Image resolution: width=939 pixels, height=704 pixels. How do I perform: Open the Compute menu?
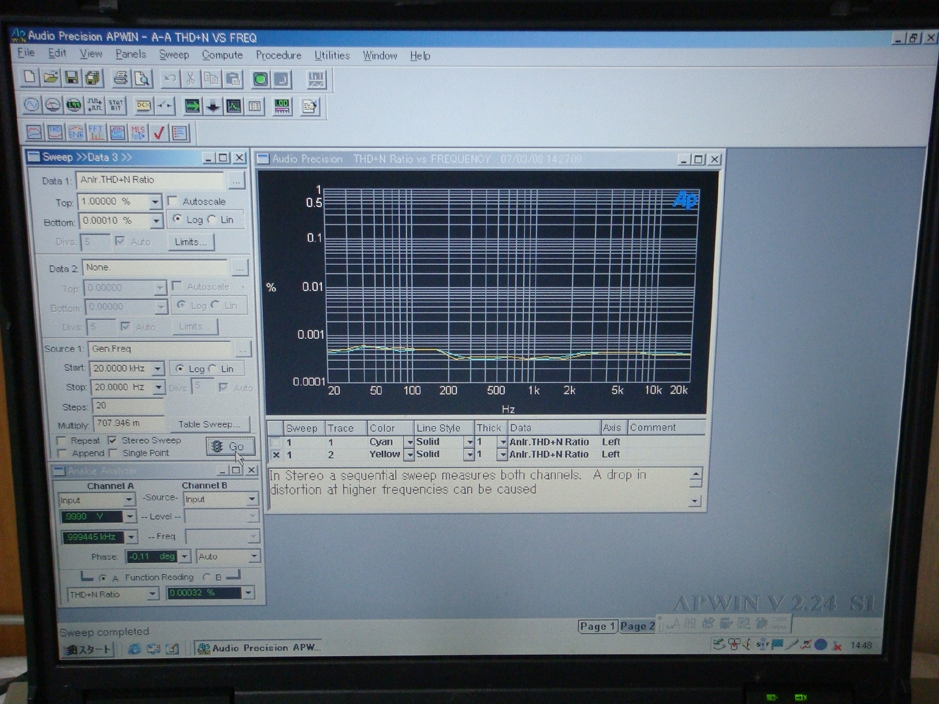pos(222,55)
